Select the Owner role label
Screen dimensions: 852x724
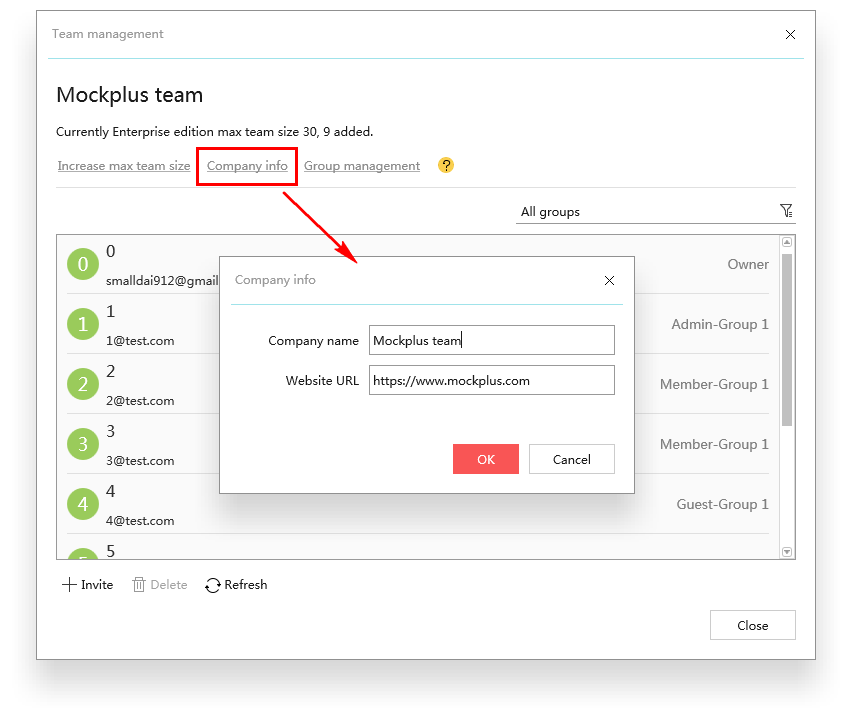tap(748, 264)
